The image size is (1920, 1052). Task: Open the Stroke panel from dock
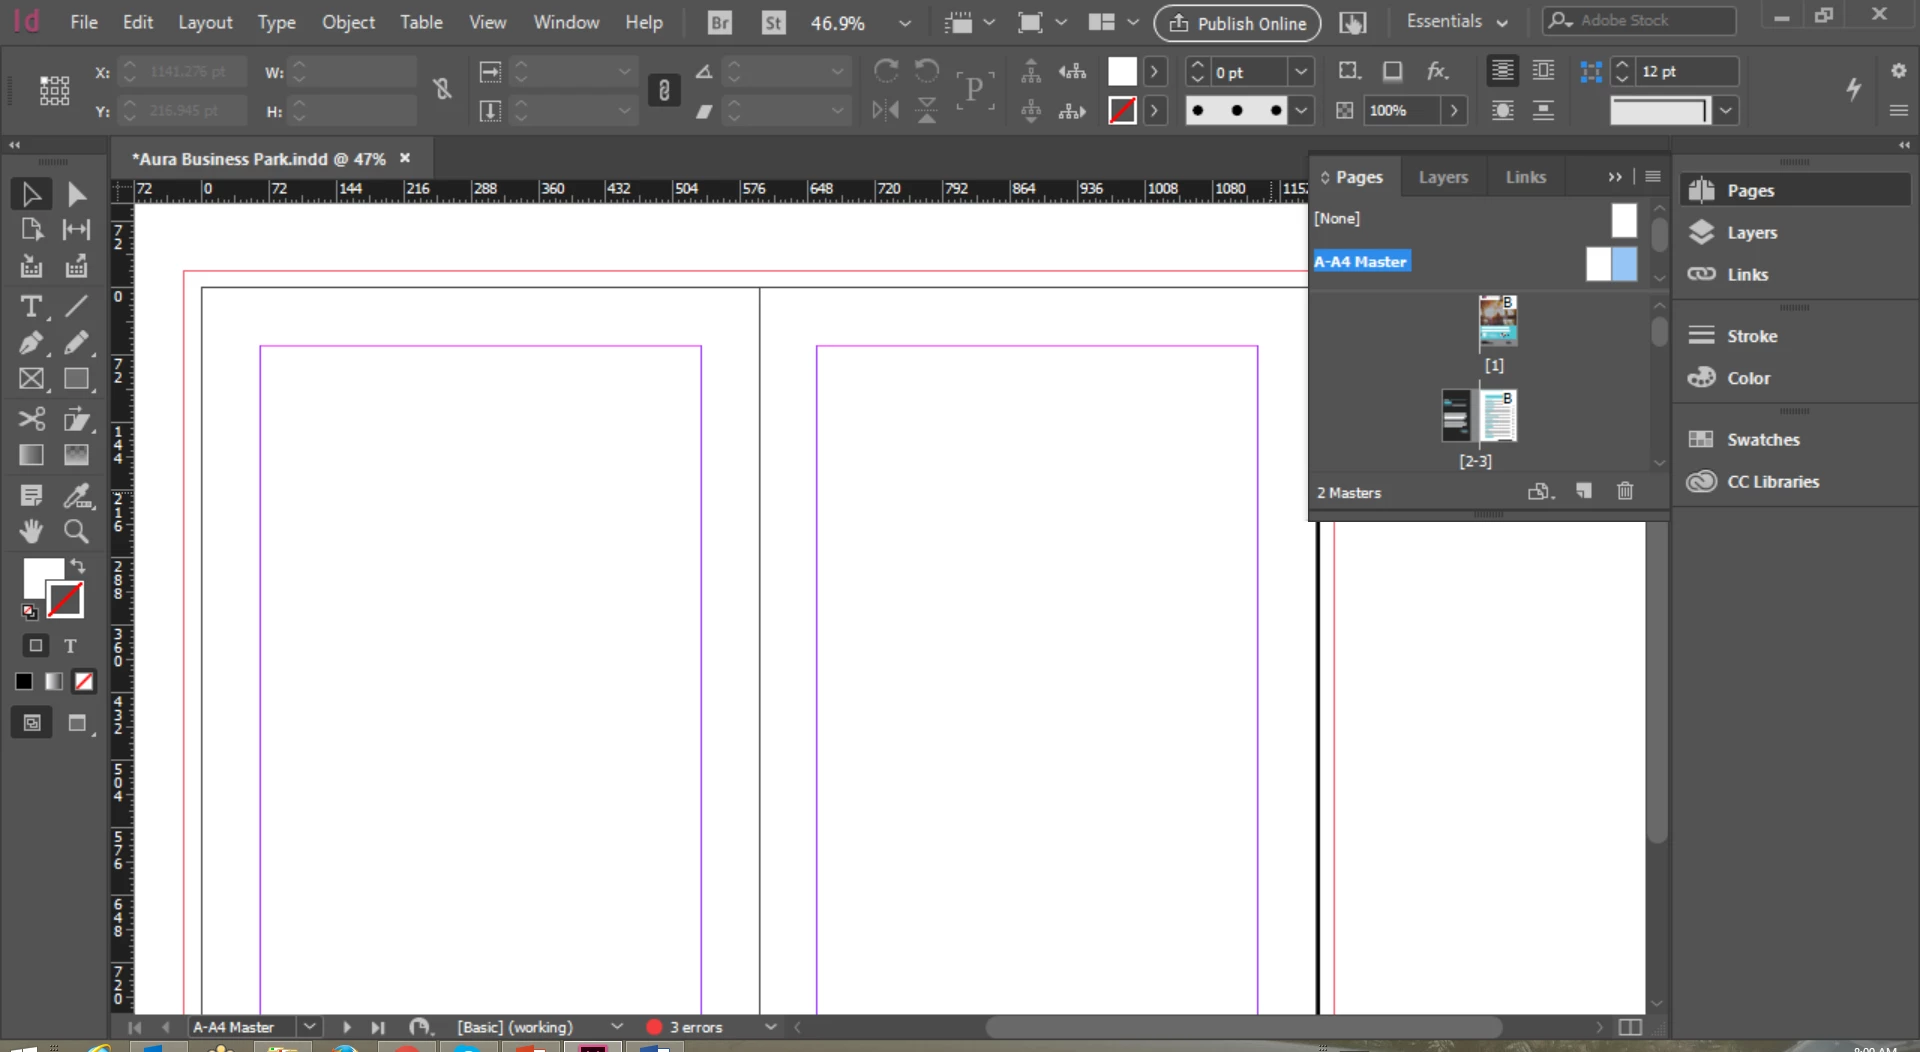[1750, 336]
